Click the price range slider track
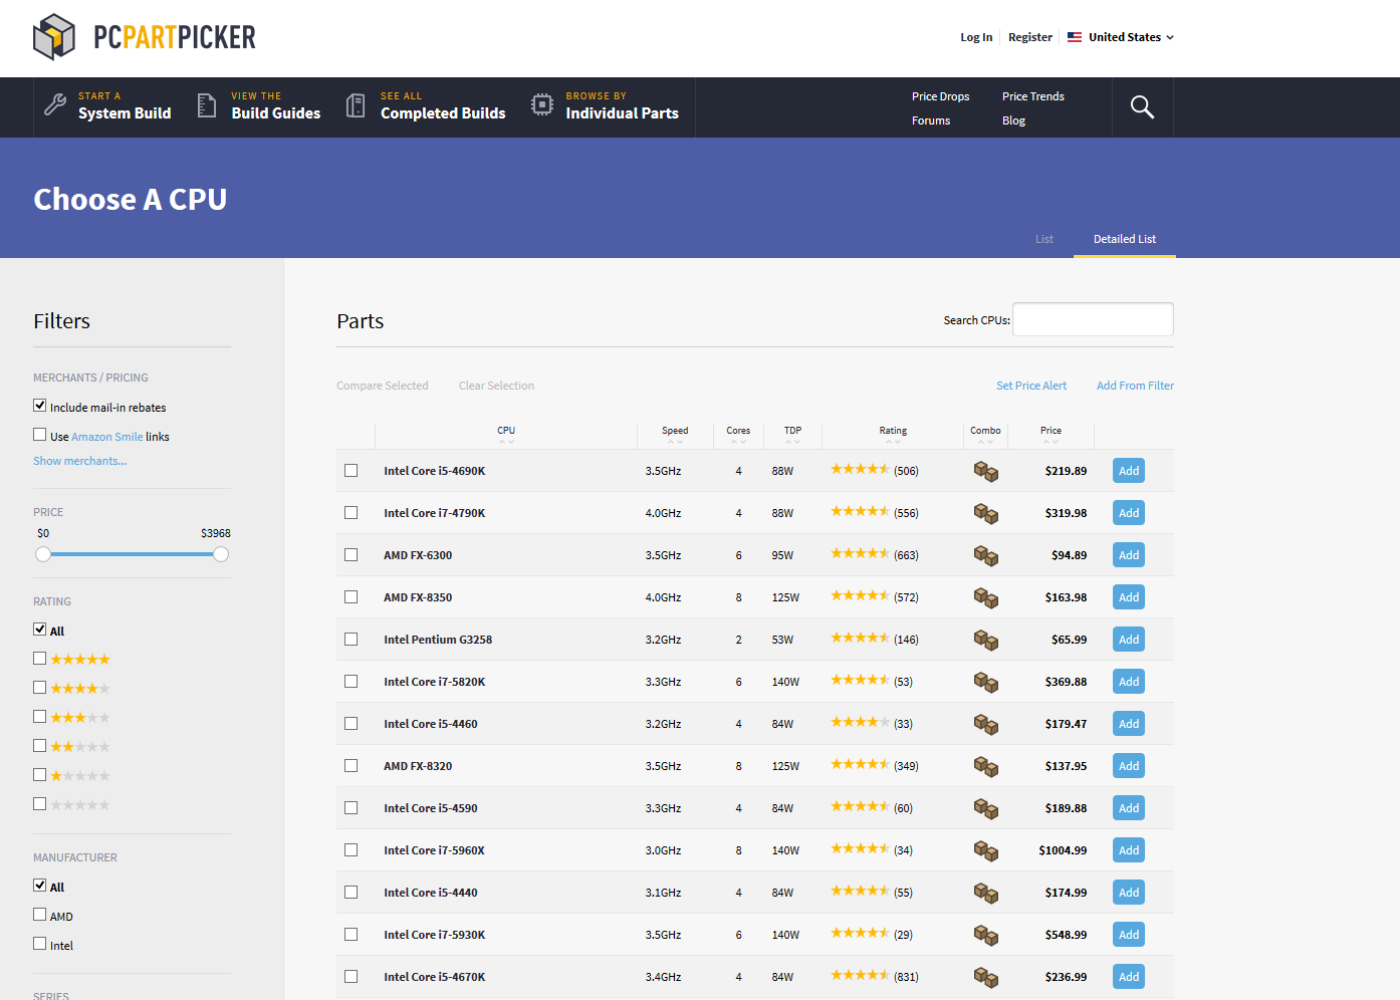The height and width of the screenshot is (1000, 1400). click(132, 554)
